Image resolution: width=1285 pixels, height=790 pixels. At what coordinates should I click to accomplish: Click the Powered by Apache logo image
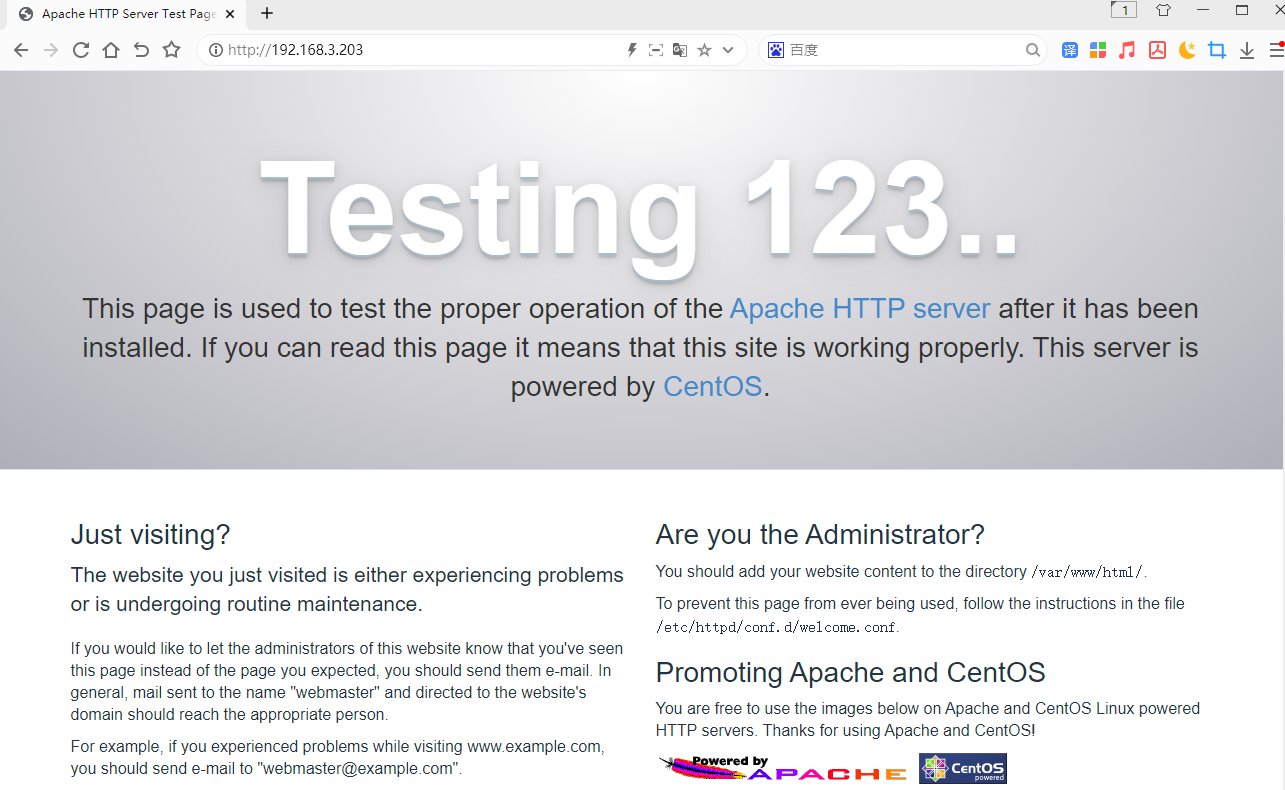click(x=783, y=768)
